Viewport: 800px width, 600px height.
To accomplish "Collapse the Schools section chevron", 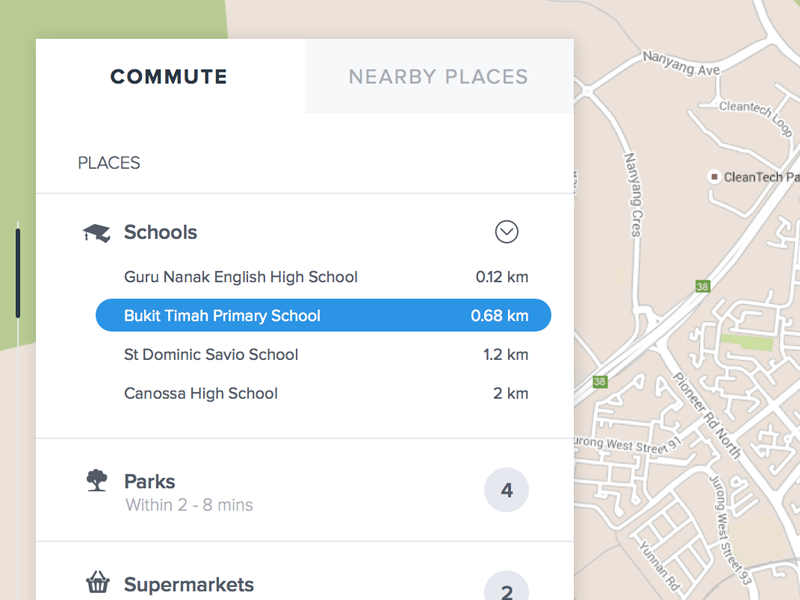I will click(x=507, y=232).
